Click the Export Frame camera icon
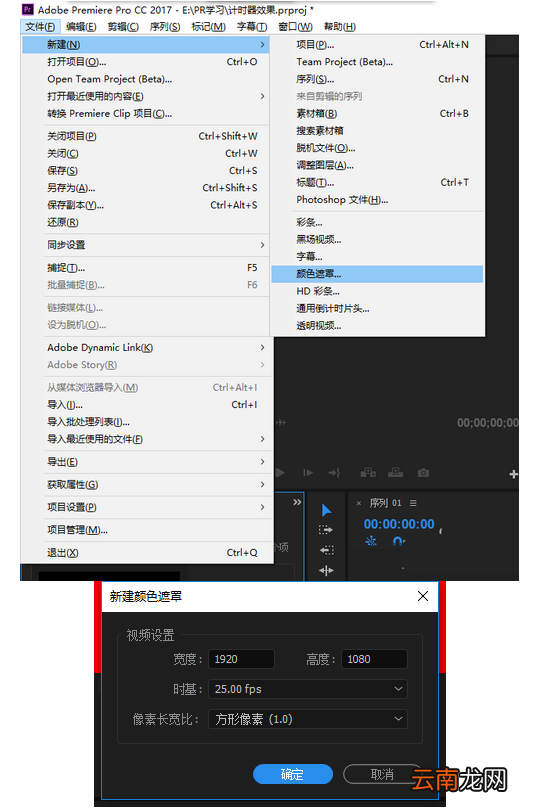544x808 pixels. (423, 473)
